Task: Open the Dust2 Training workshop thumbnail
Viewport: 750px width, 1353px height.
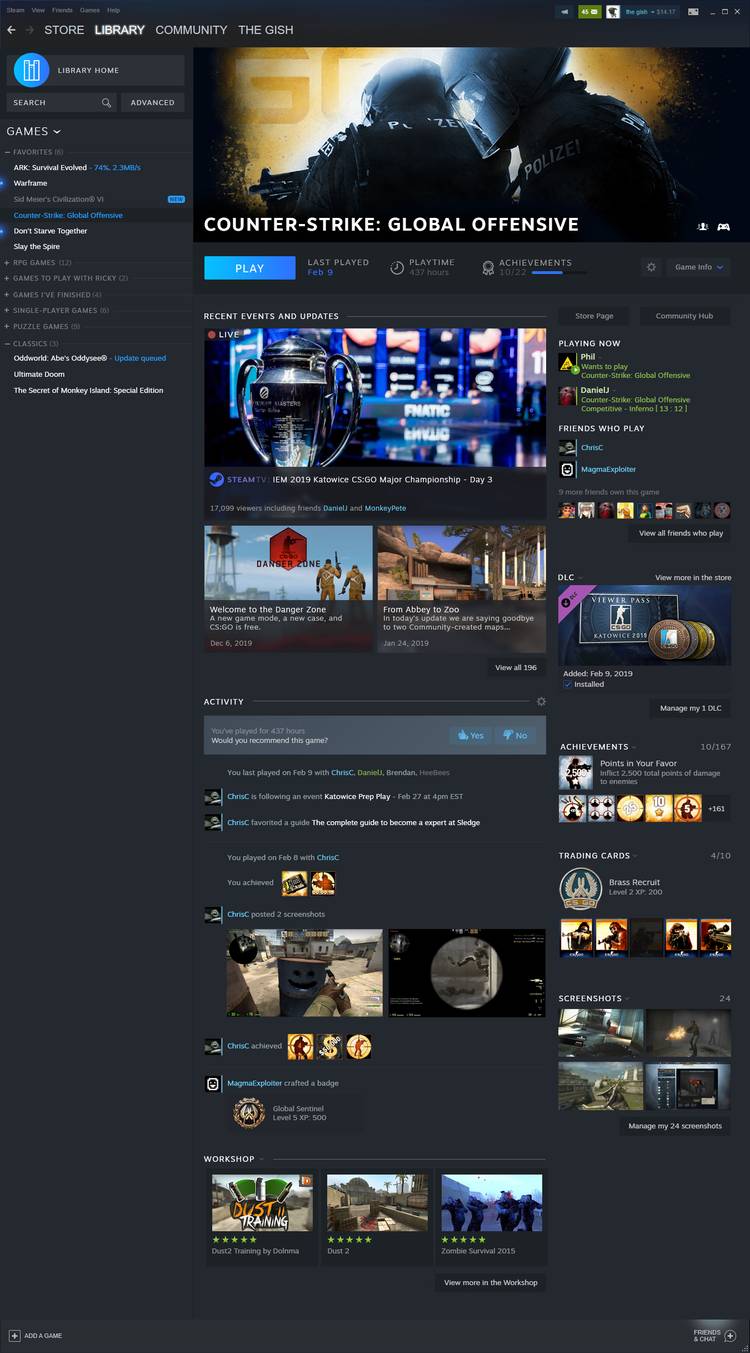Action: pos(262,1202)
